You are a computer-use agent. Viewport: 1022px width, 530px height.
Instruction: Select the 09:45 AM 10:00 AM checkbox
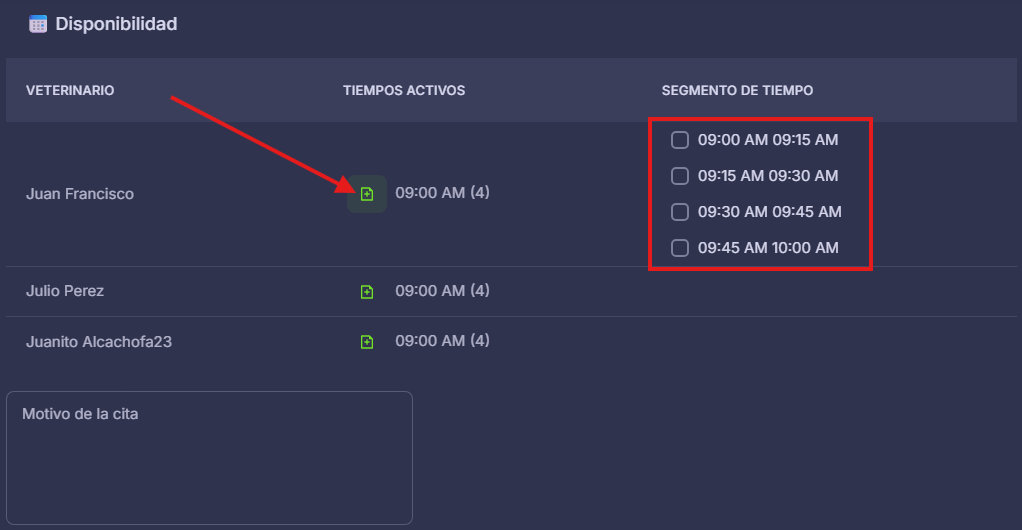pos(680,248)
